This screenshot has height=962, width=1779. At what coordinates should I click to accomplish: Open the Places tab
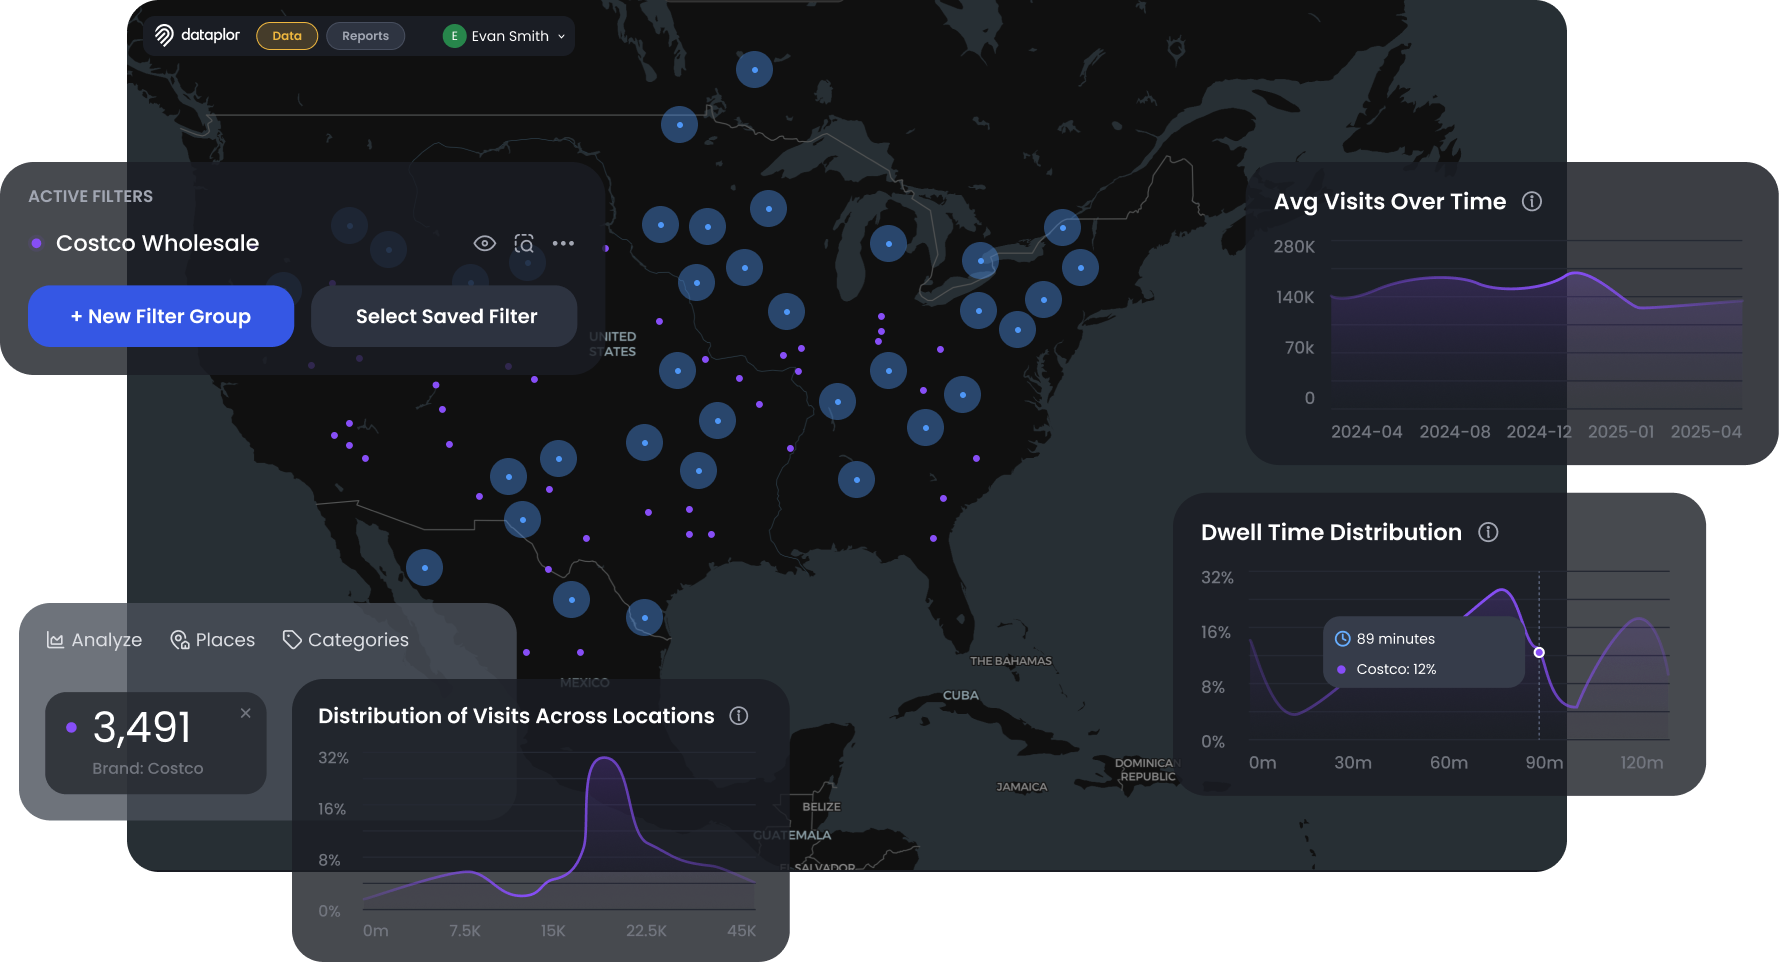click(213, 640)
